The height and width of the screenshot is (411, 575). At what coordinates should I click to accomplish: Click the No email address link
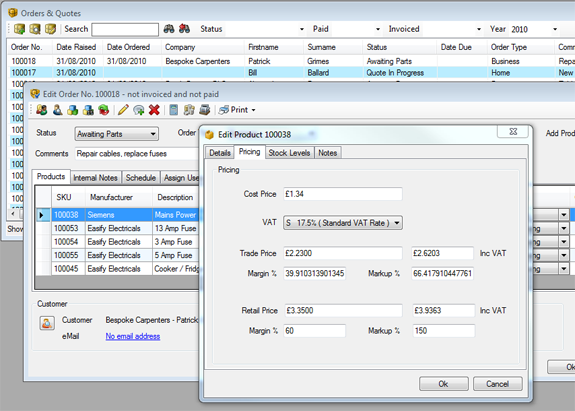coord(133,336)
